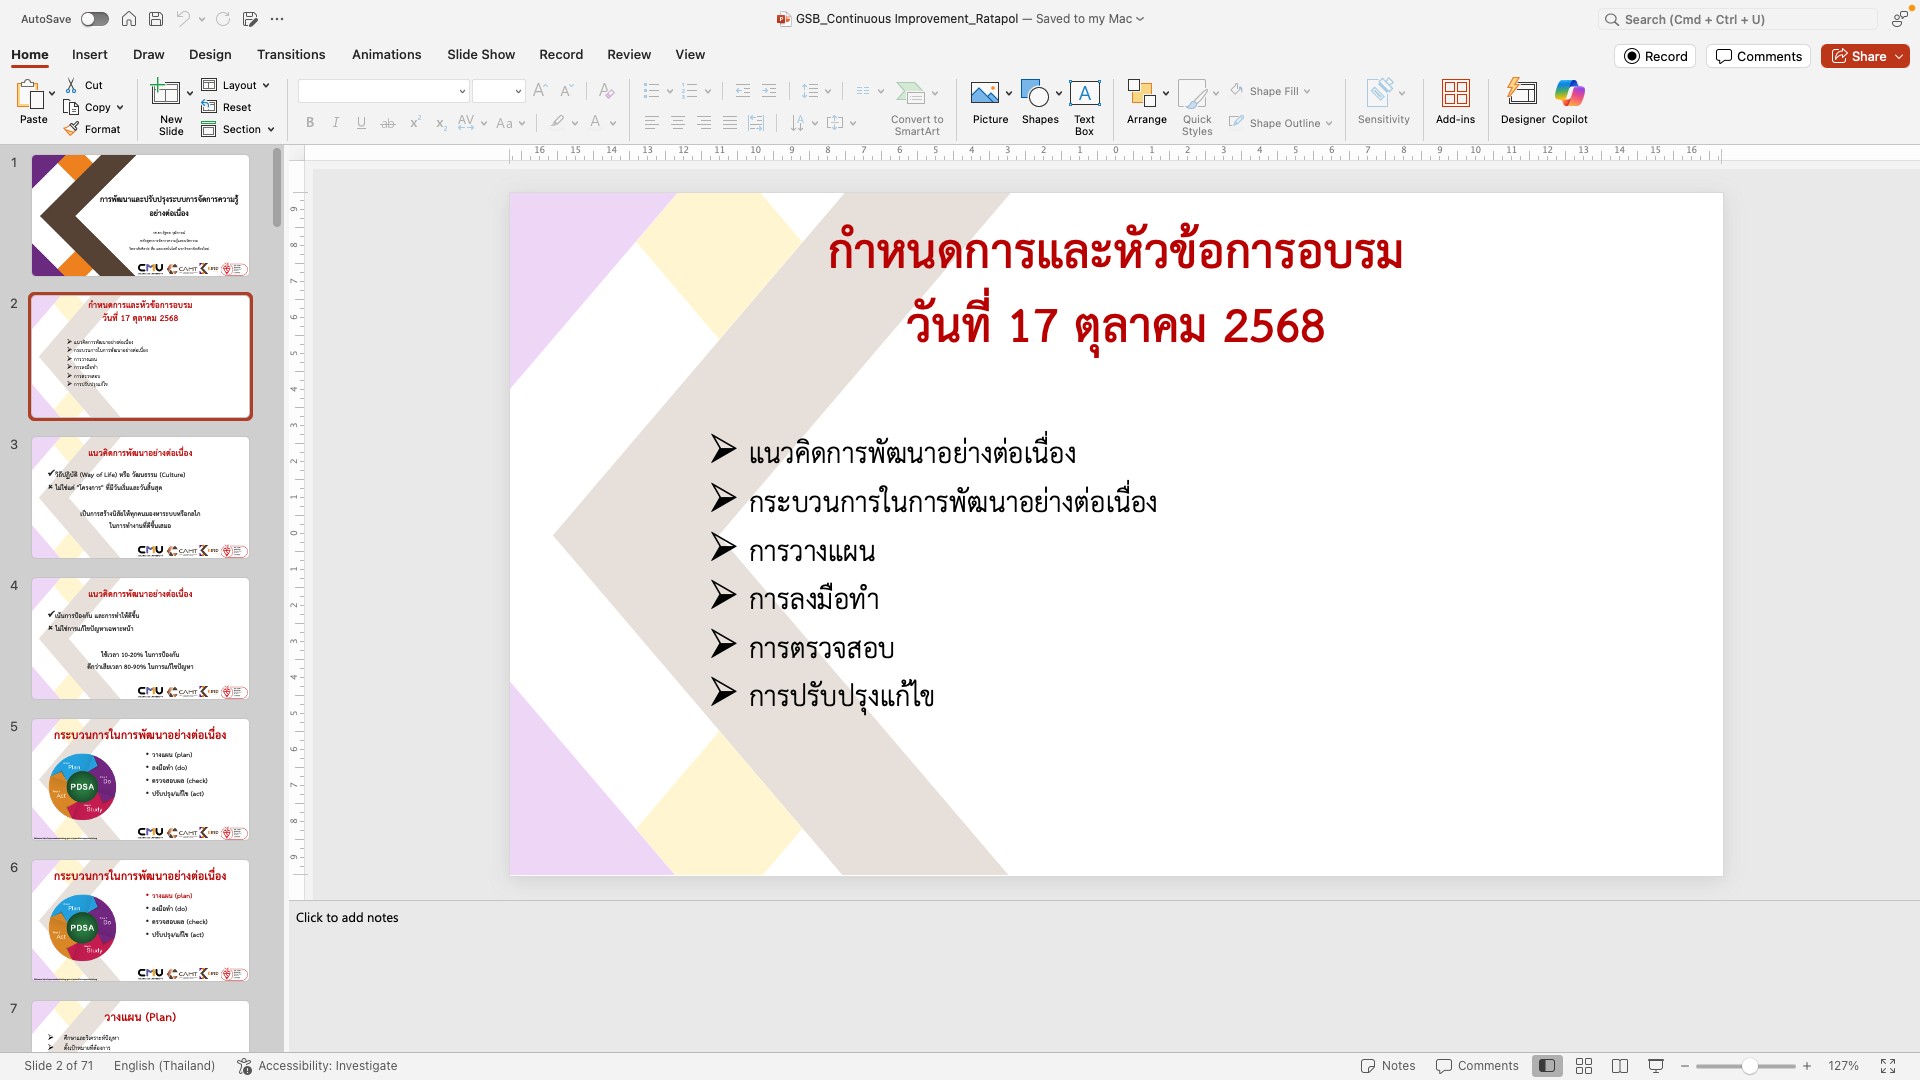Fit slide to current window

point(1888,1066)
